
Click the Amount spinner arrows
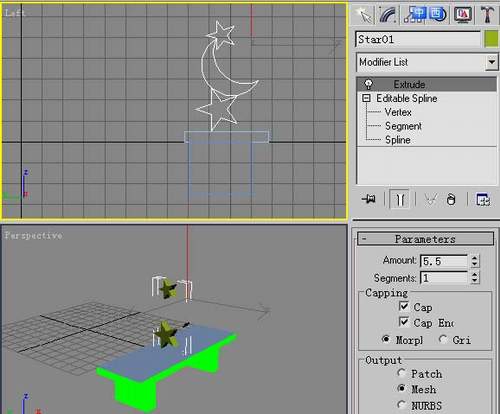coord(475,261)
